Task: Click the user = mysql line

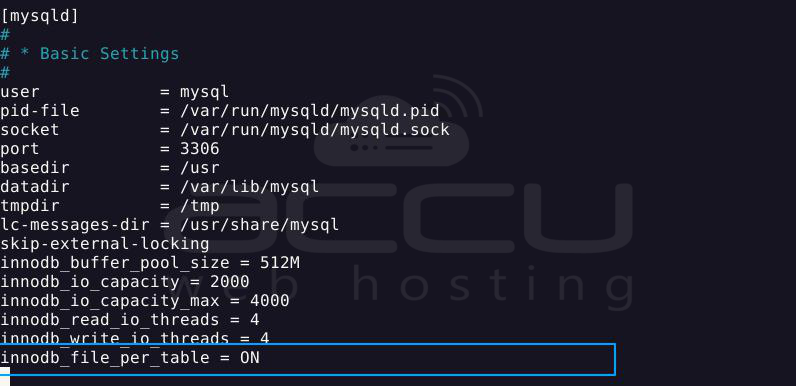Action: tap(115, 92)
